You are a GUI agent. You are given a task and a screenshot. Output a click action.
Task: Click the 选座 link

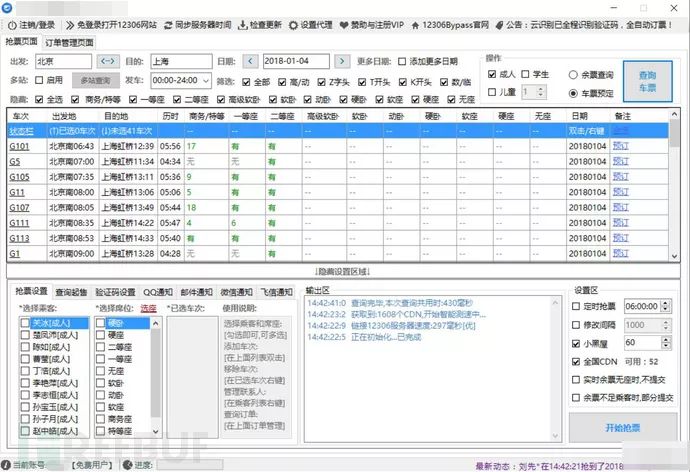coord(148,308)
